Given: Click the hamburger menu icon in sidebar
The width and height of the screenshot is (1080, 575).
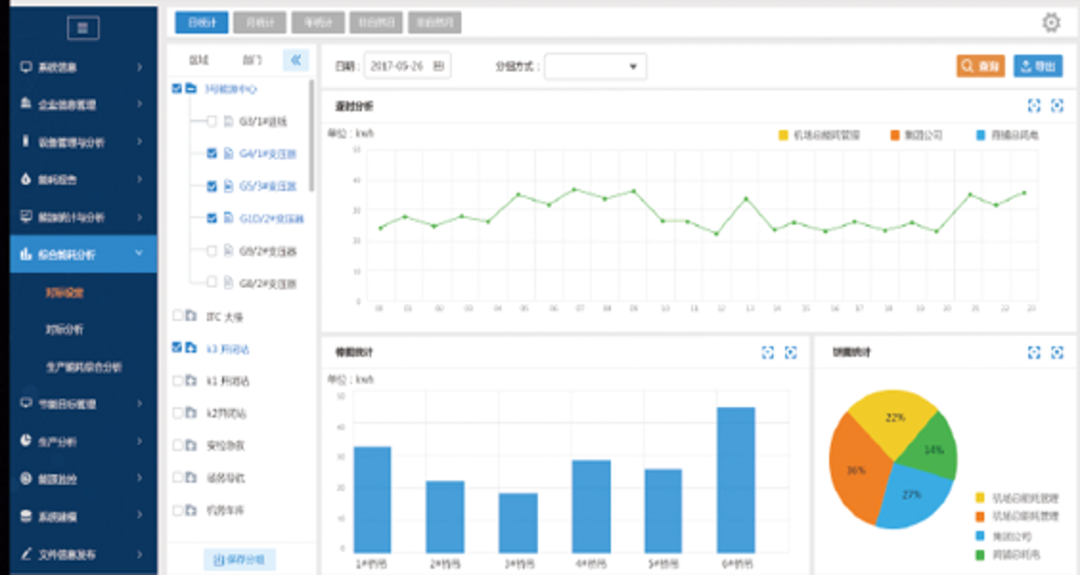Looking at the screenshot, I should (x=83, y=29).
